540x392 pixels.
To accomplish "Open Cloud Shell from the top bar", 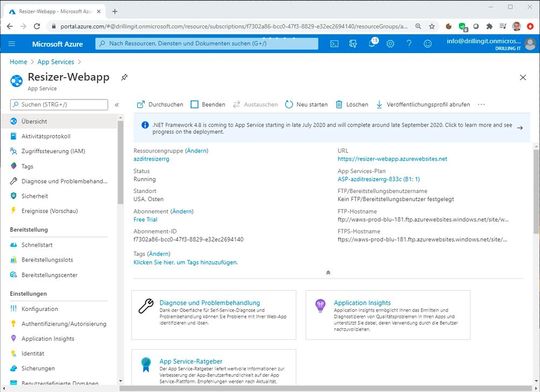I will (x=334, y=44).
